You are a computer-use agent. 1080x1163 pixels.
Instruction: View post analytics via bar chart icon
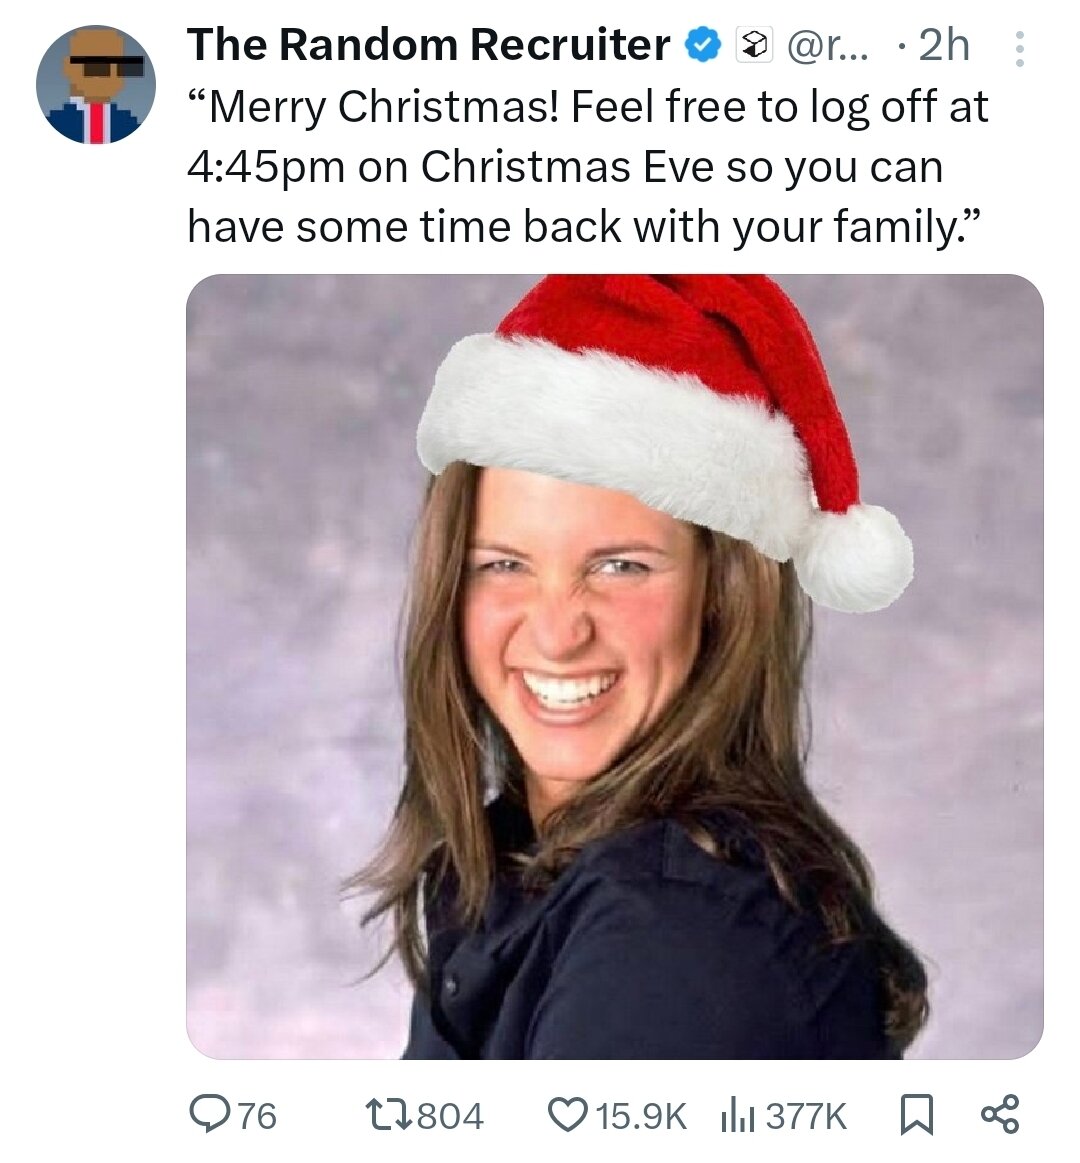(736, 1115)
